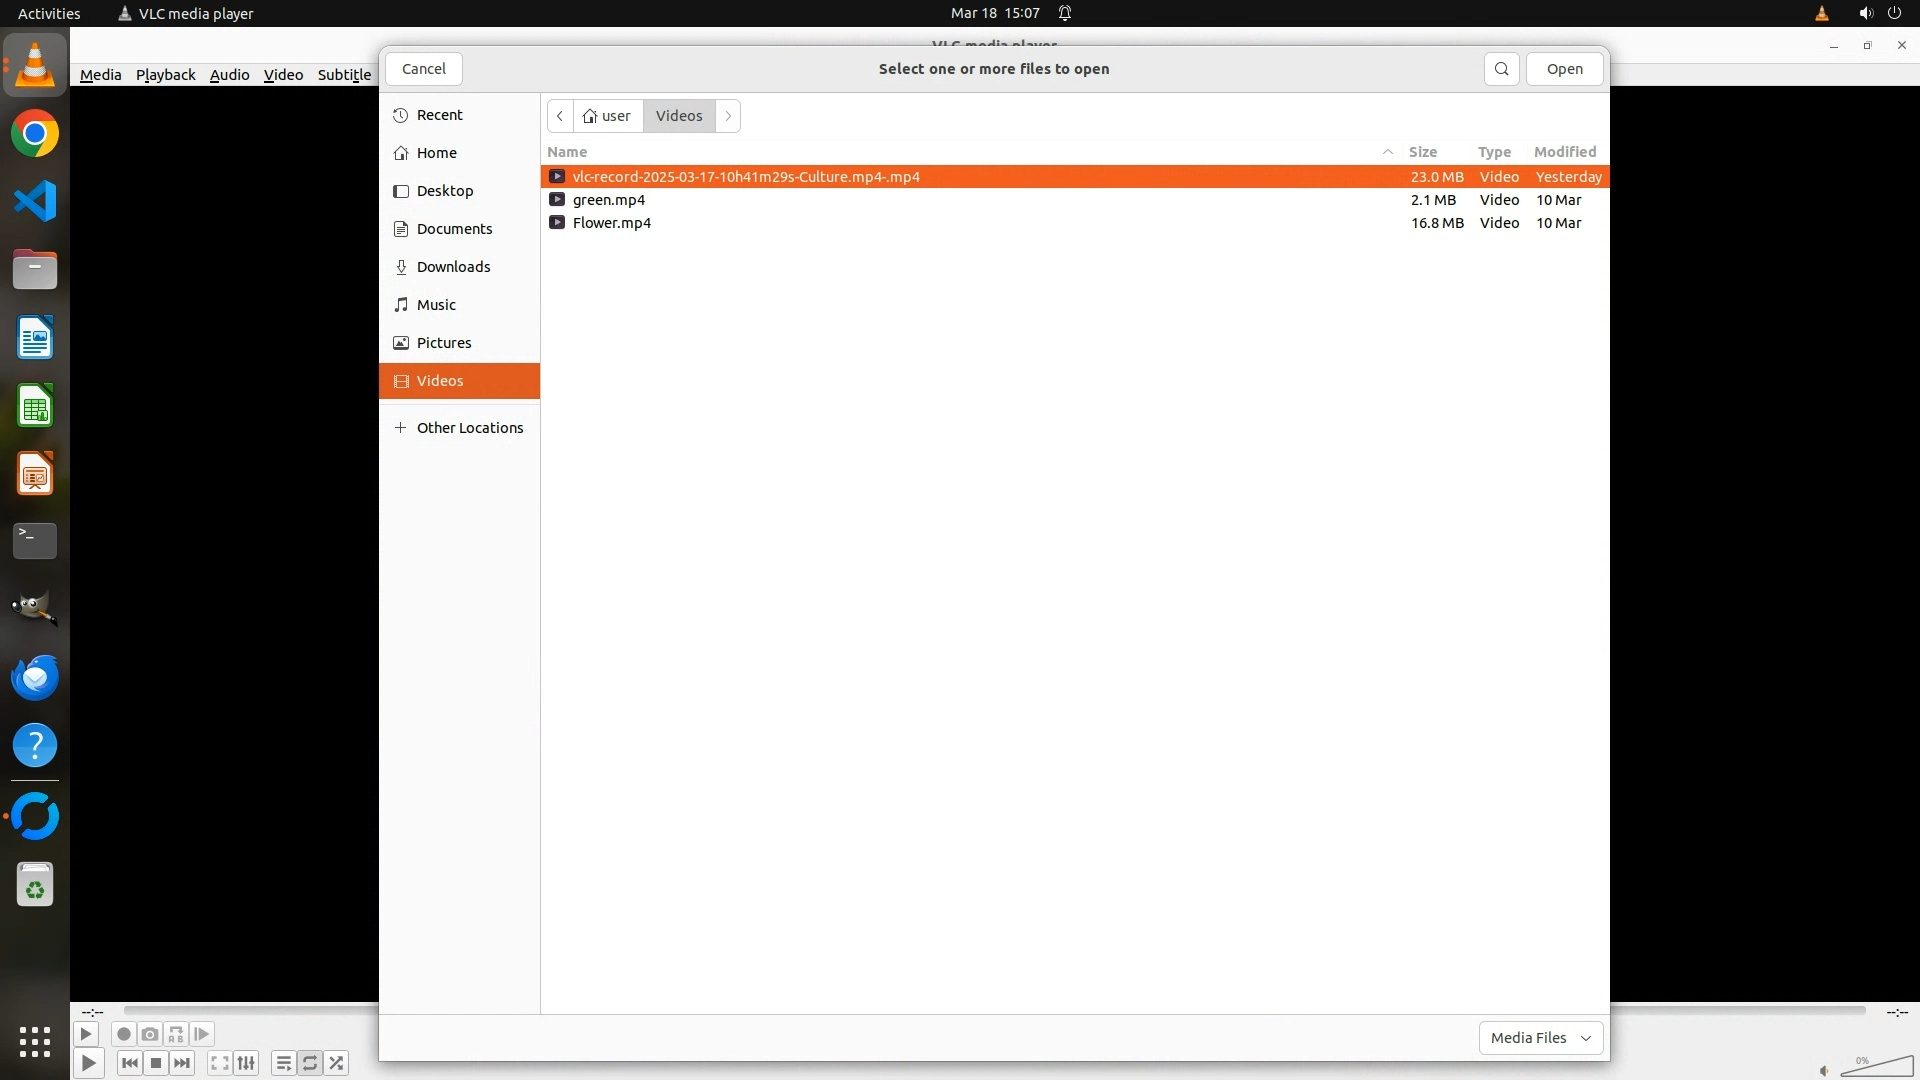Screen dimensions: 1920x1080
Task: Open the Audio menu
Action: (x=229, y=75)
